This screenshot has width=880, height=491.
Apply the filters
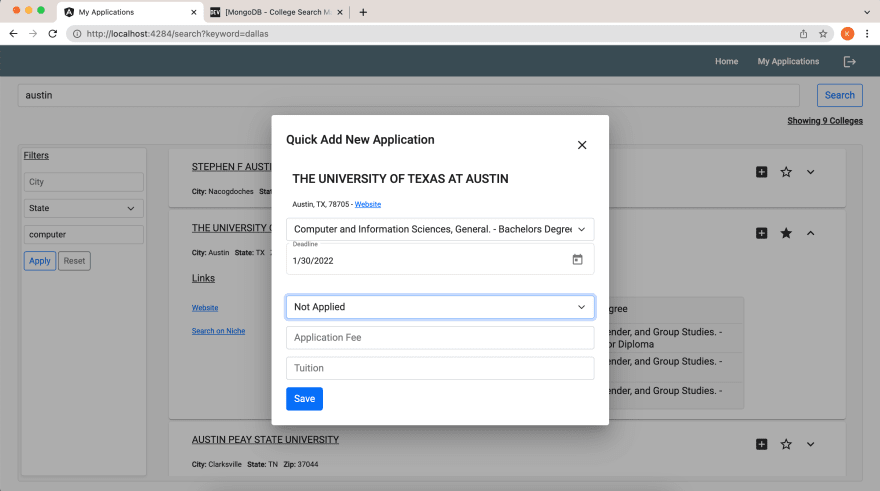(x=40, y=261)
